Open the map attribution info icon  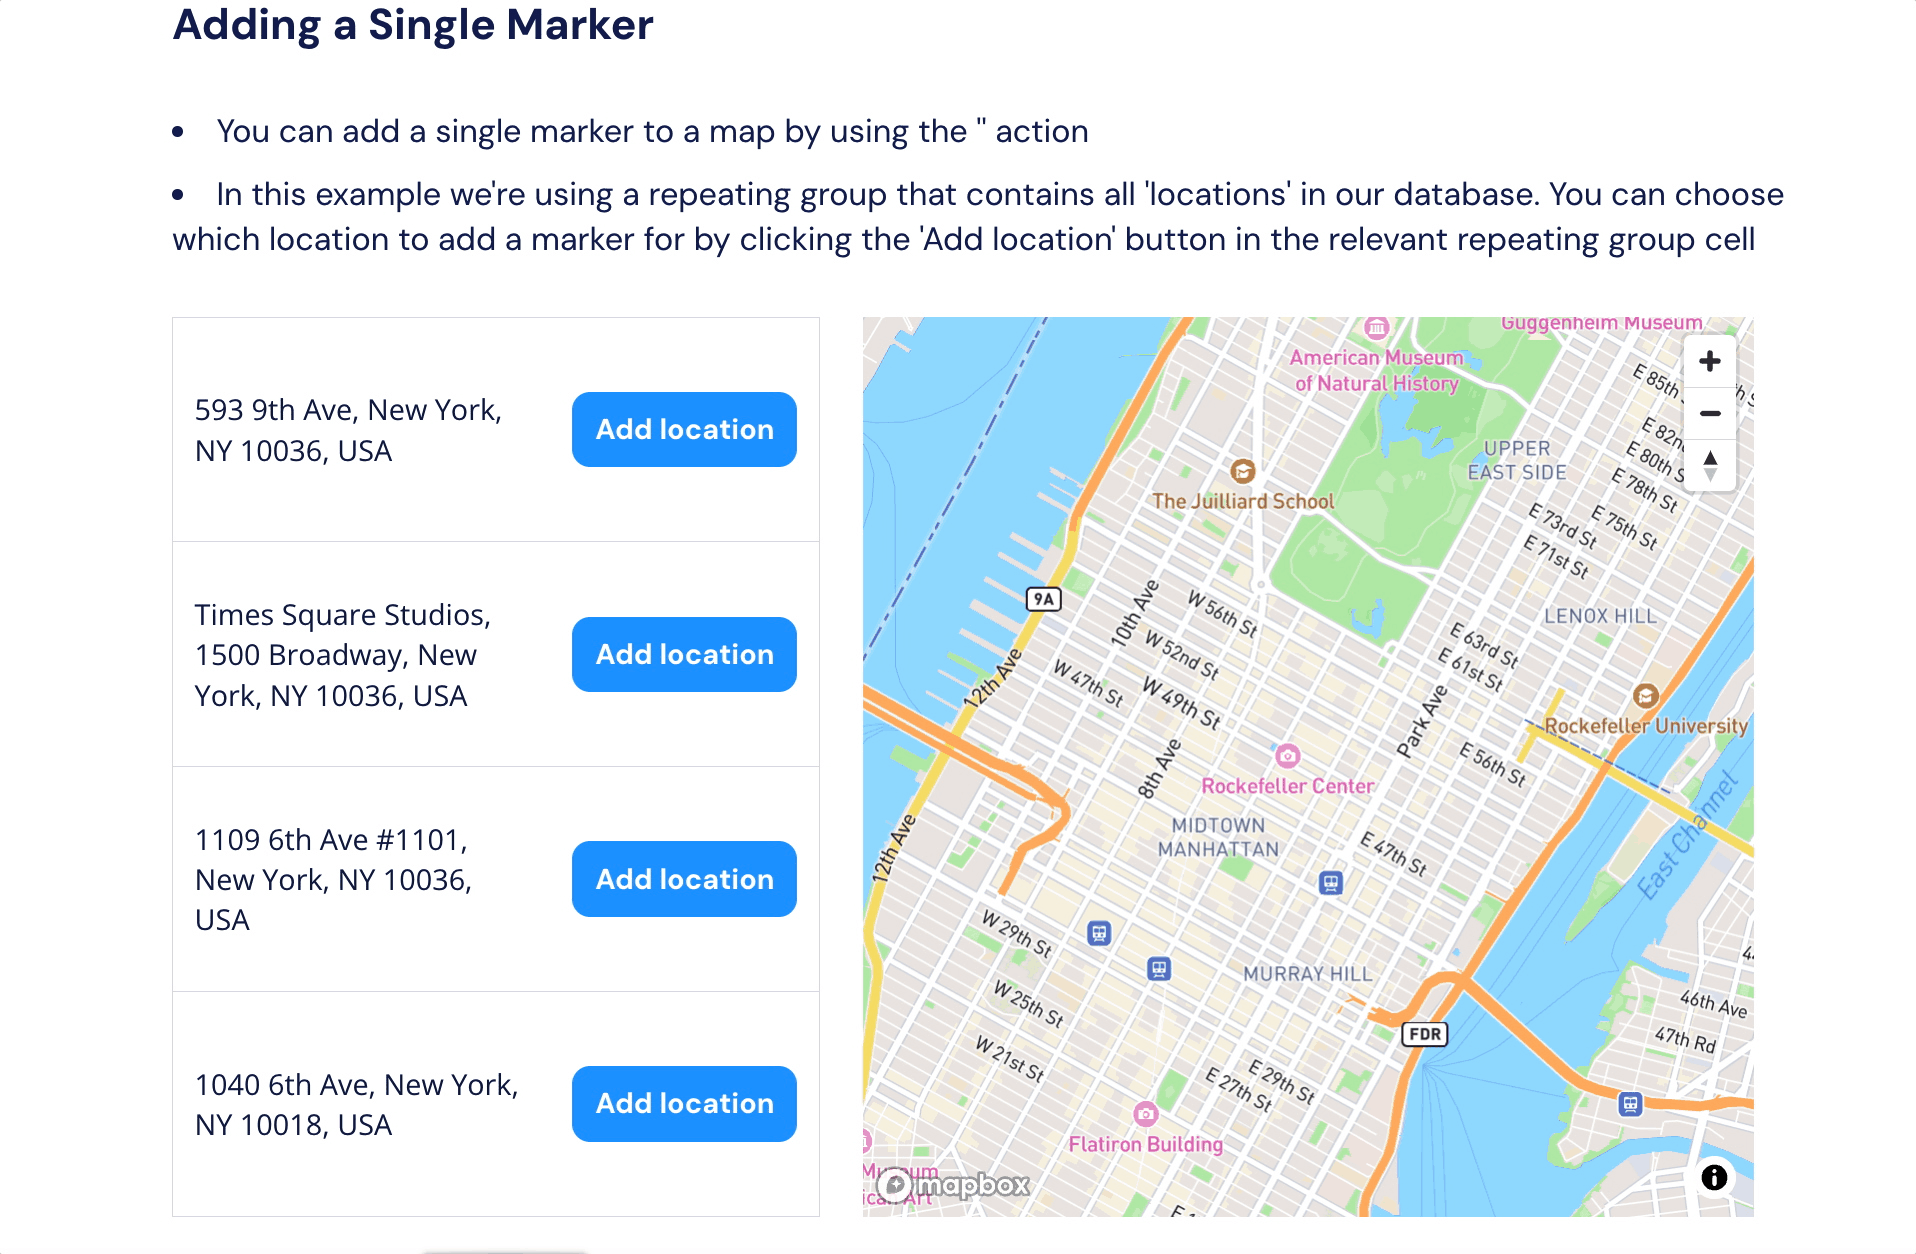tap(1713, 1177)
